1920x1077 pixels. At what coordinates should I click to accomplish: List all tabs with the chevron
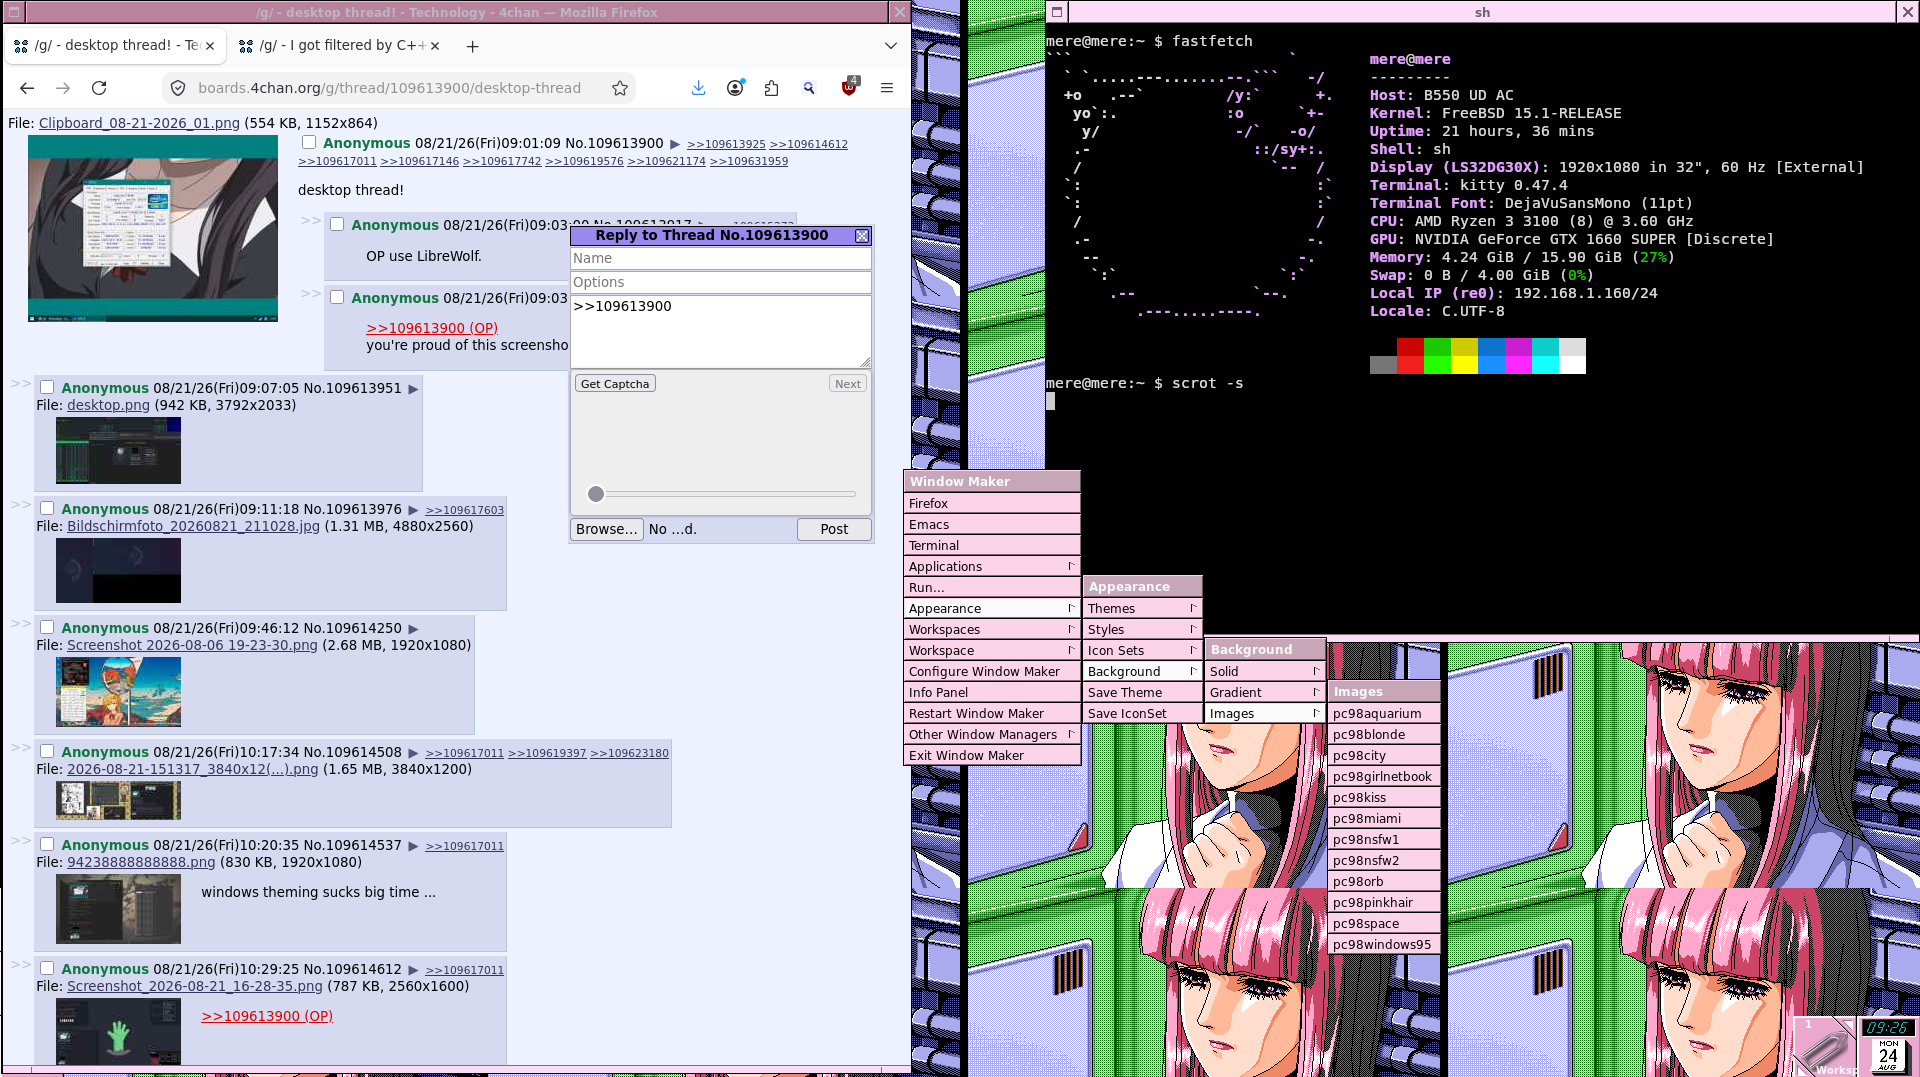coord(891,46)
